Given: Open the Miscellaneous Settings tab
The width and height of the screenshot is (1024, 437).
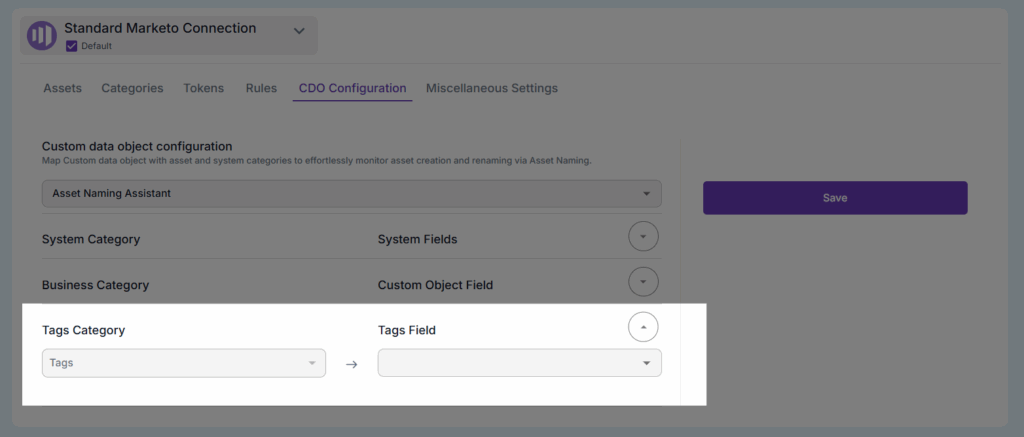Looking at the screenshot, I should tap(492, 88).
